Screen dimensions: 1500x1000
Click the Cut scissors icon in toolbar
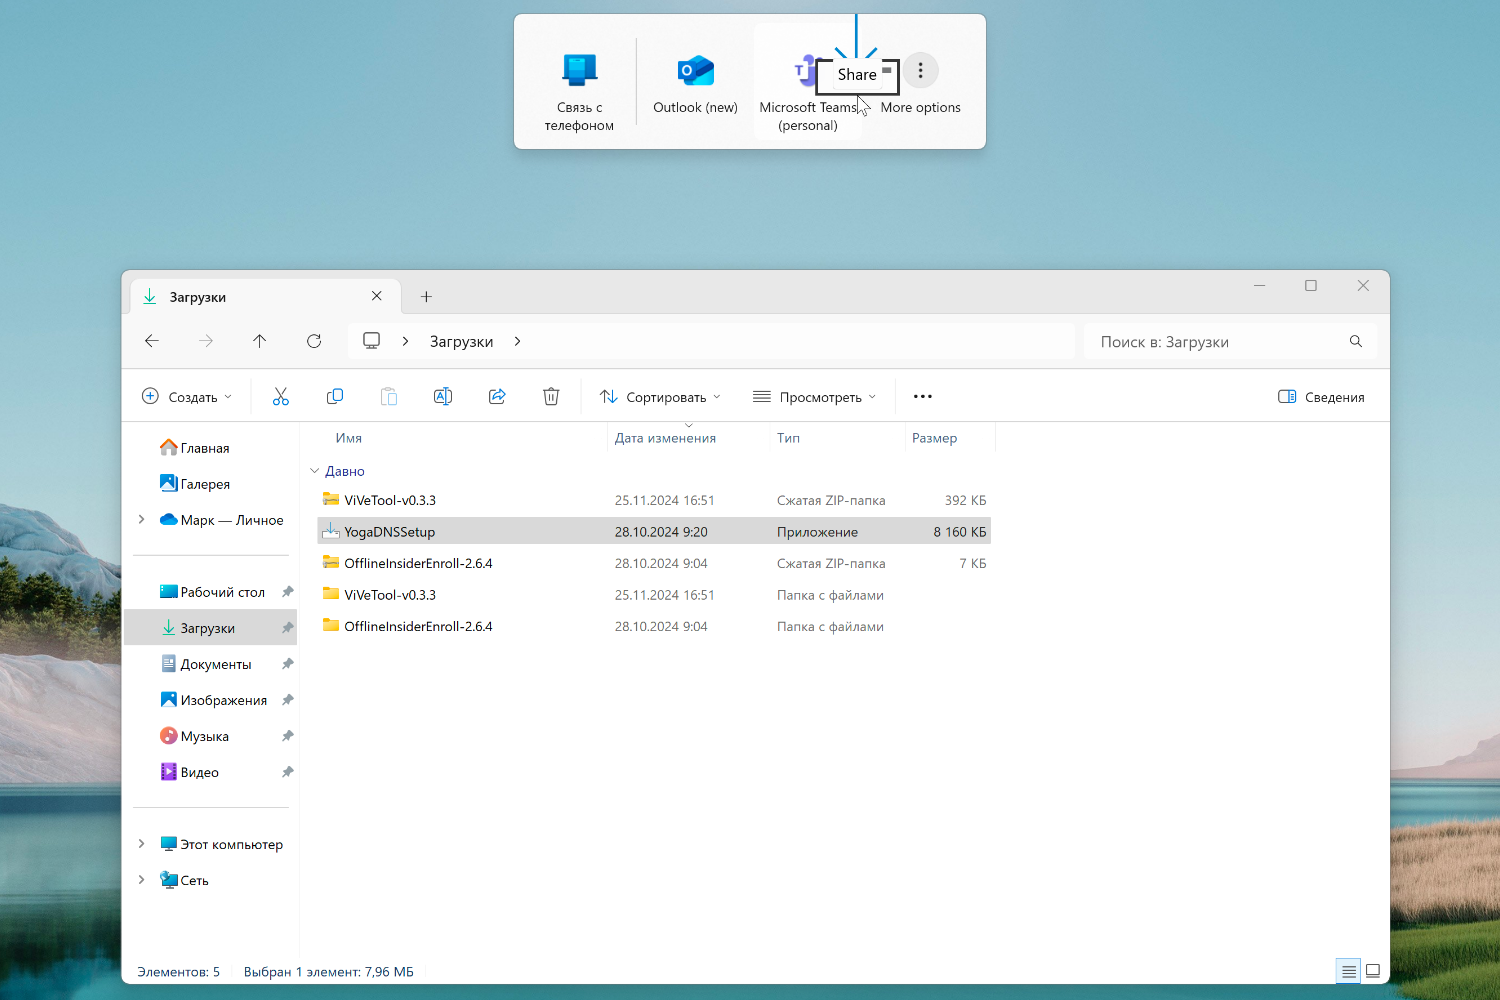(x=281, y=397)
